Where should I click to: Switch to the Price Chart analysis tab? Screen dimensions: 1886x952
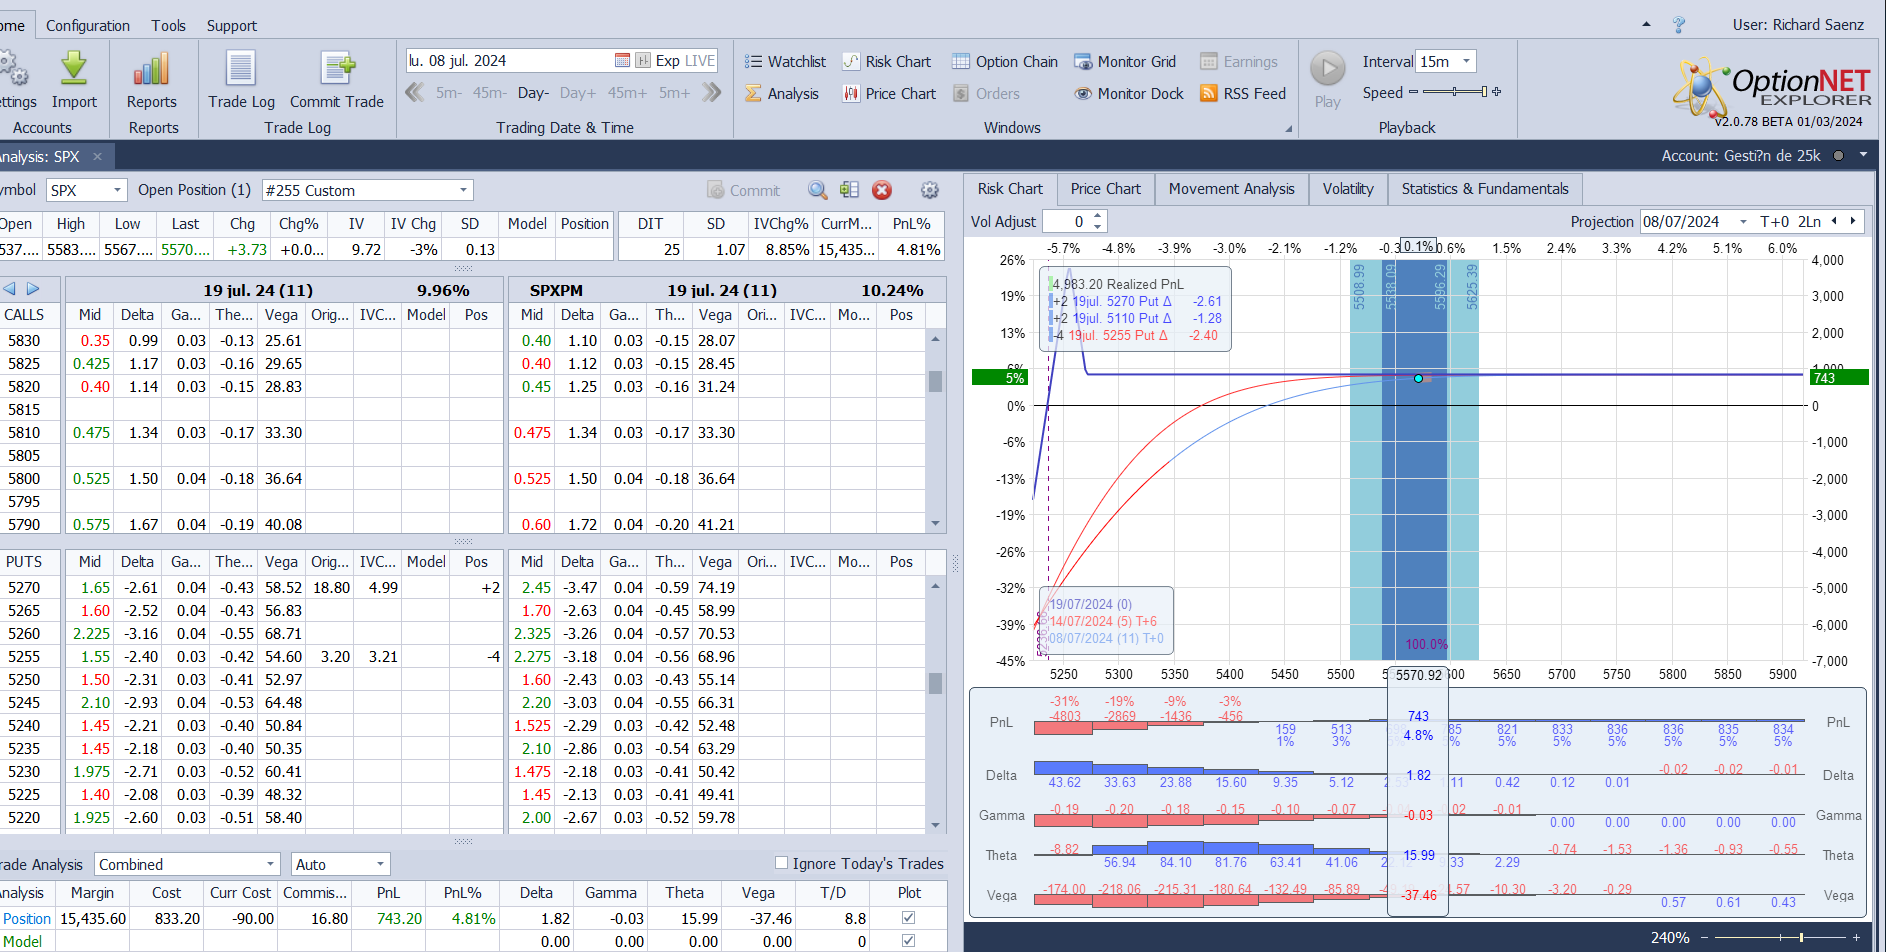tap(1105, 189)
